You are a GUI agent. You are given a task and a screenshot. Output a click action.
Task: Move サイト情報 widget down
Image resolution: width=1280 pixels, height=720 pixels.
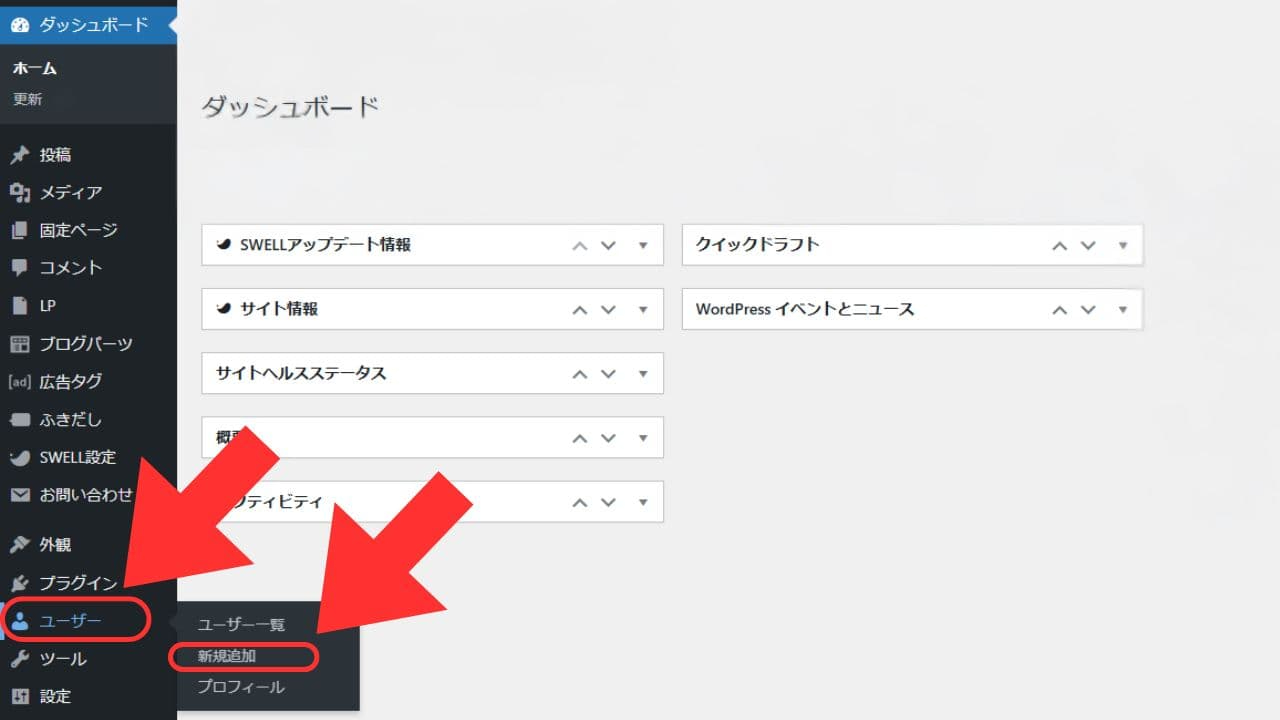coord(608,310)
